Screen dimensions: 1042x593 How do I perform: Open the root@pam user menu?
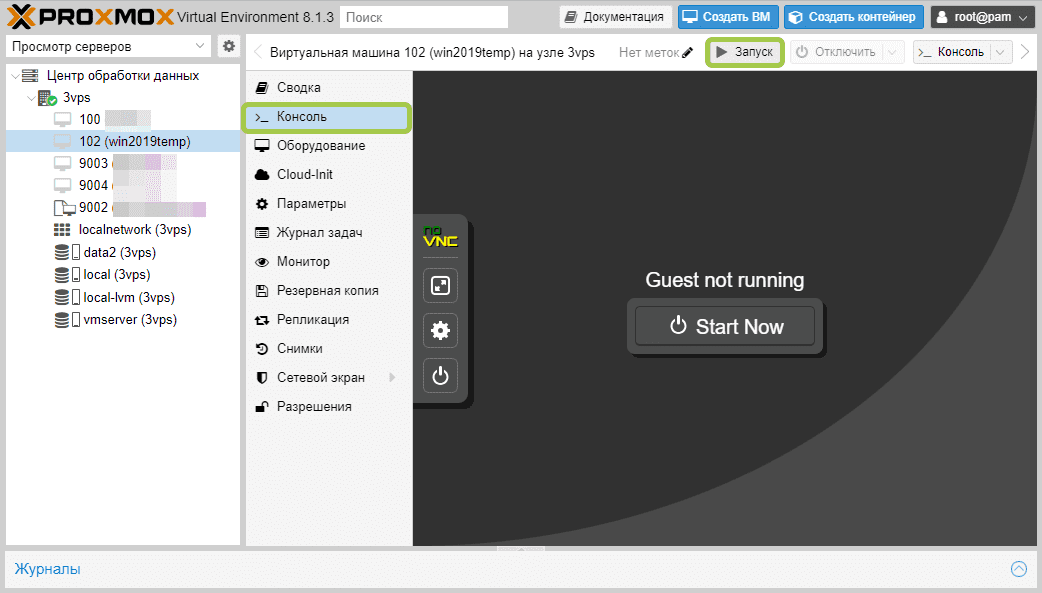click(x=982, y=17)
